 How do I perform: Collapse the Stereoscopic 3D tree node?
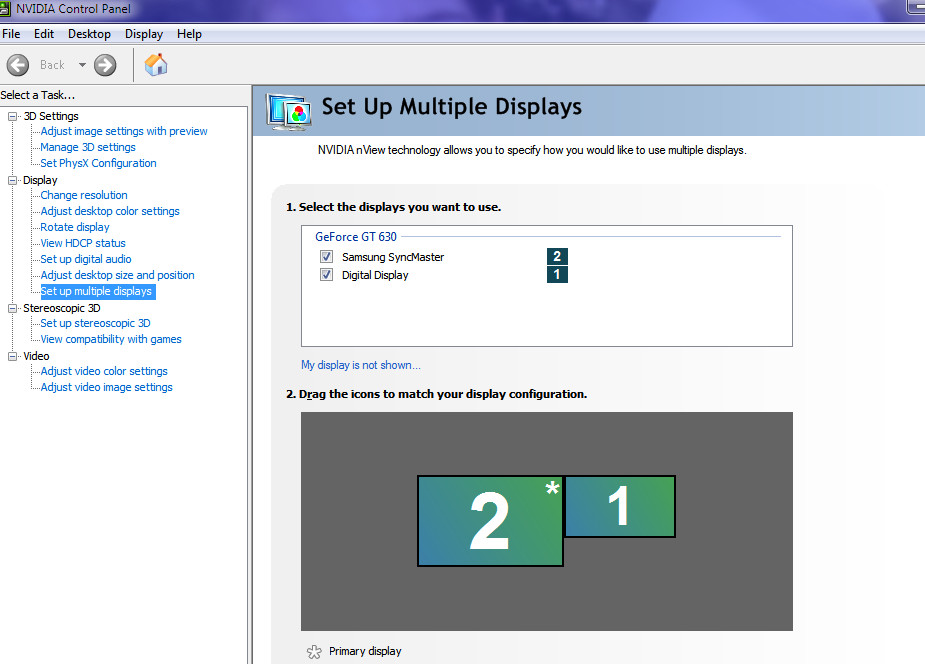(12, 308)
